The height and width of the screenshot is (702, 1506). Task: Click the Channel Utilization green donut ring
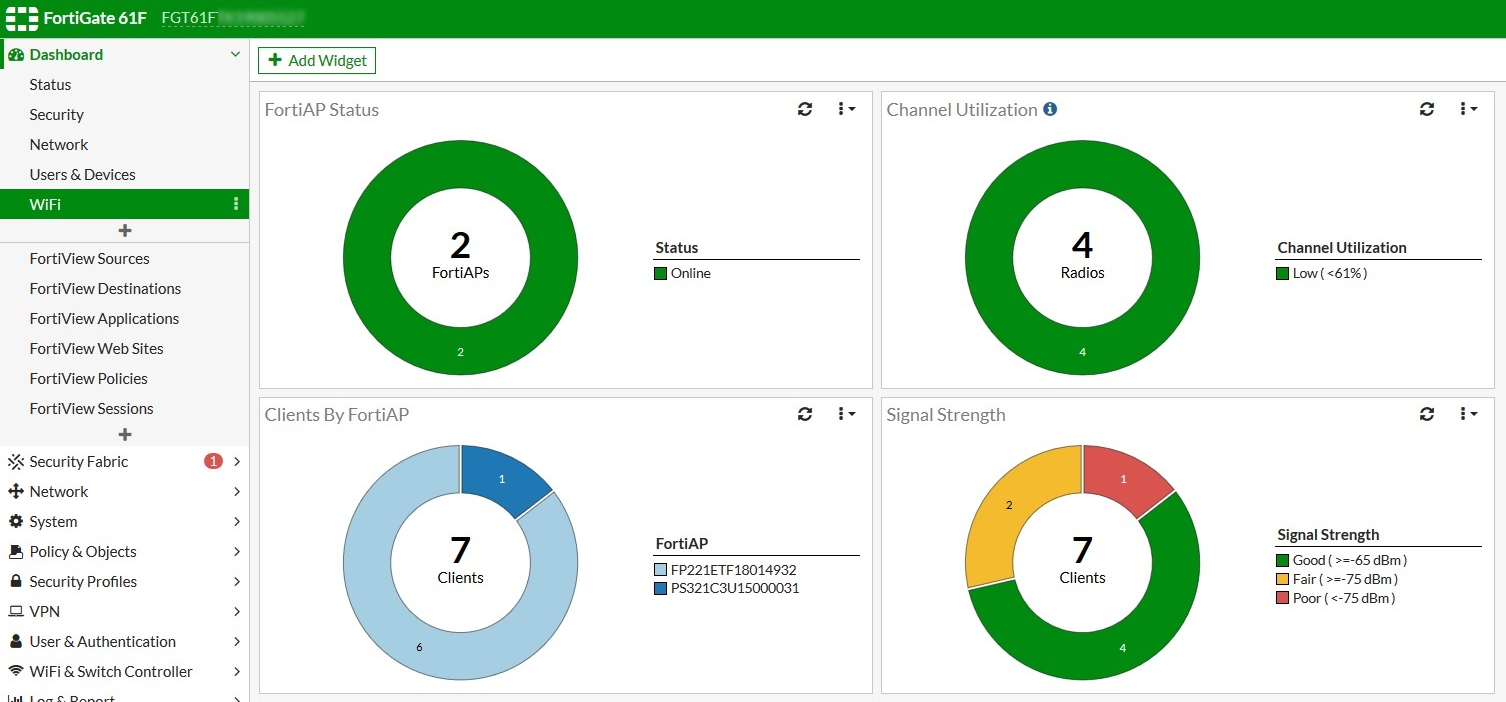1082,351
